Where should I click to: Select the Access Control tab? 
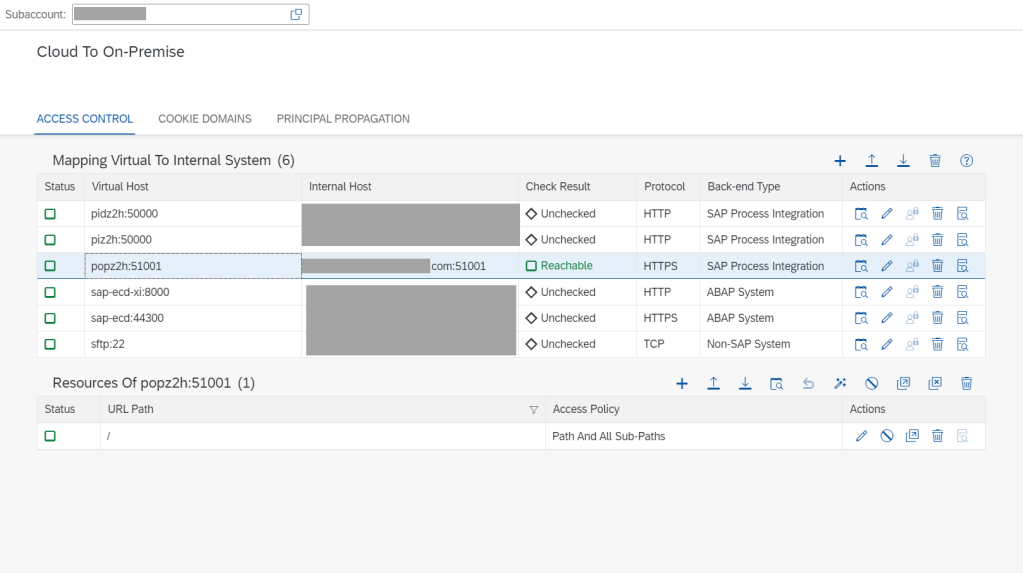coord(85,118)
